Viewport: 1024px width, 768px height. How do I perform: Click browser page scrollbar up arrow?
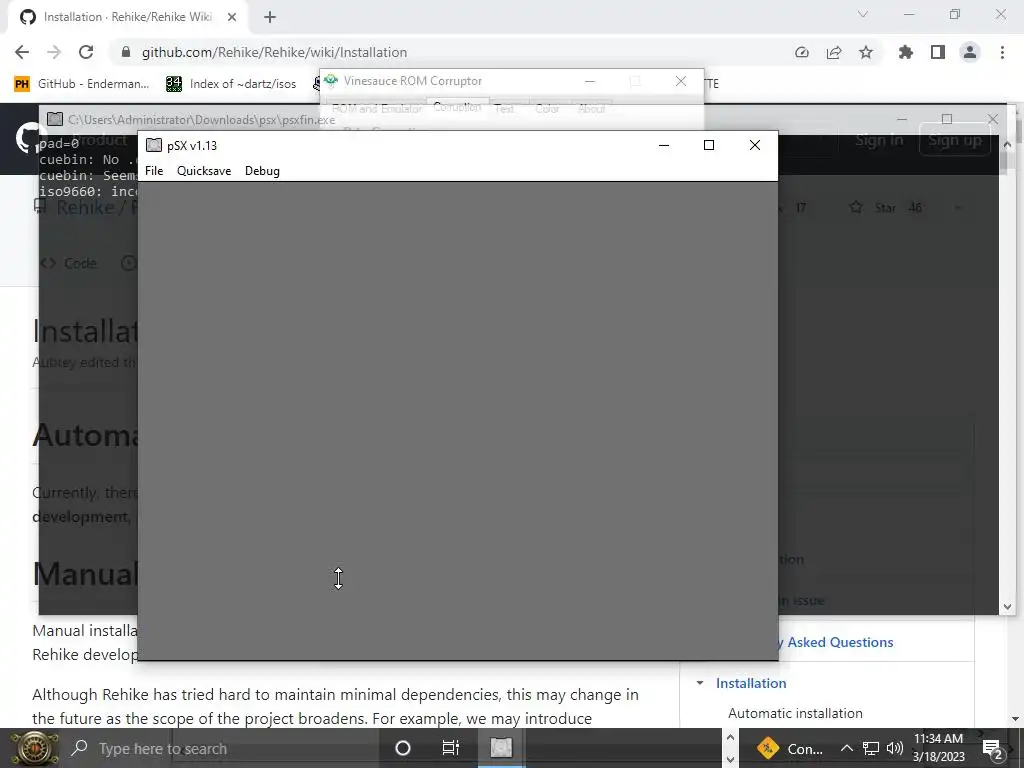click(x=1017, y=110)
